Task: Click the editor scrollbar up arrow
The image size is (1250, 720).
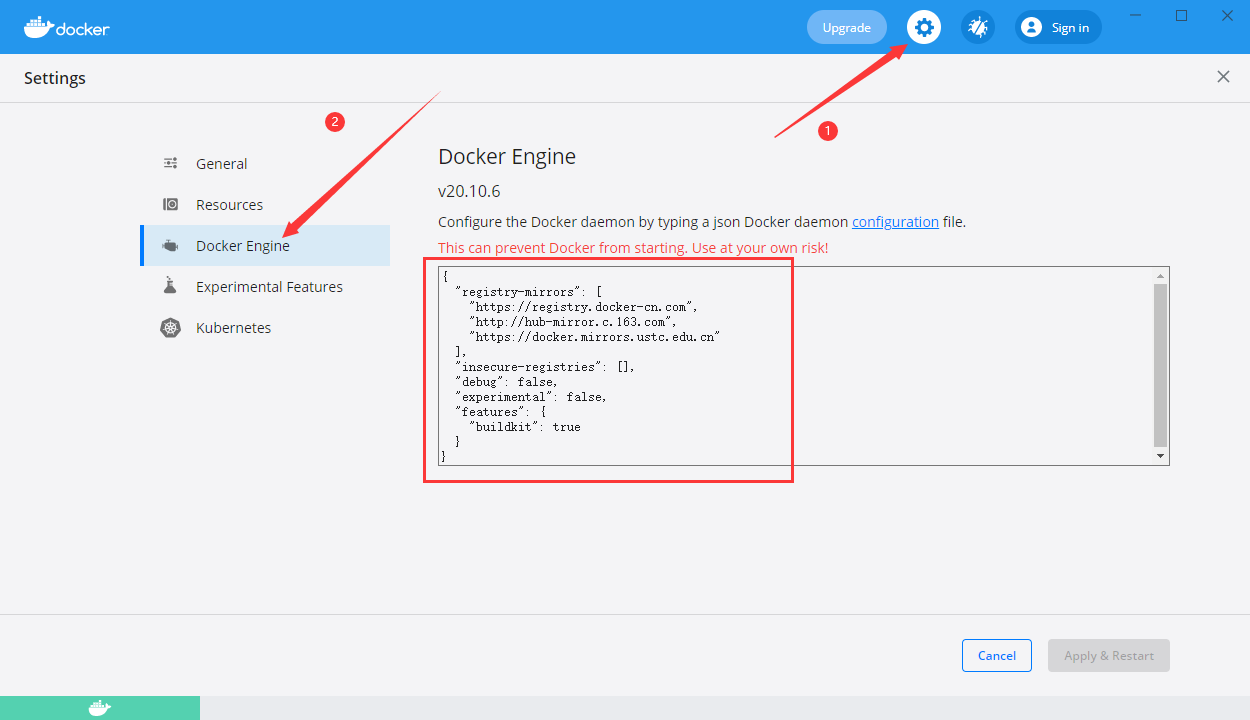Action: [x=1161, y=275]
